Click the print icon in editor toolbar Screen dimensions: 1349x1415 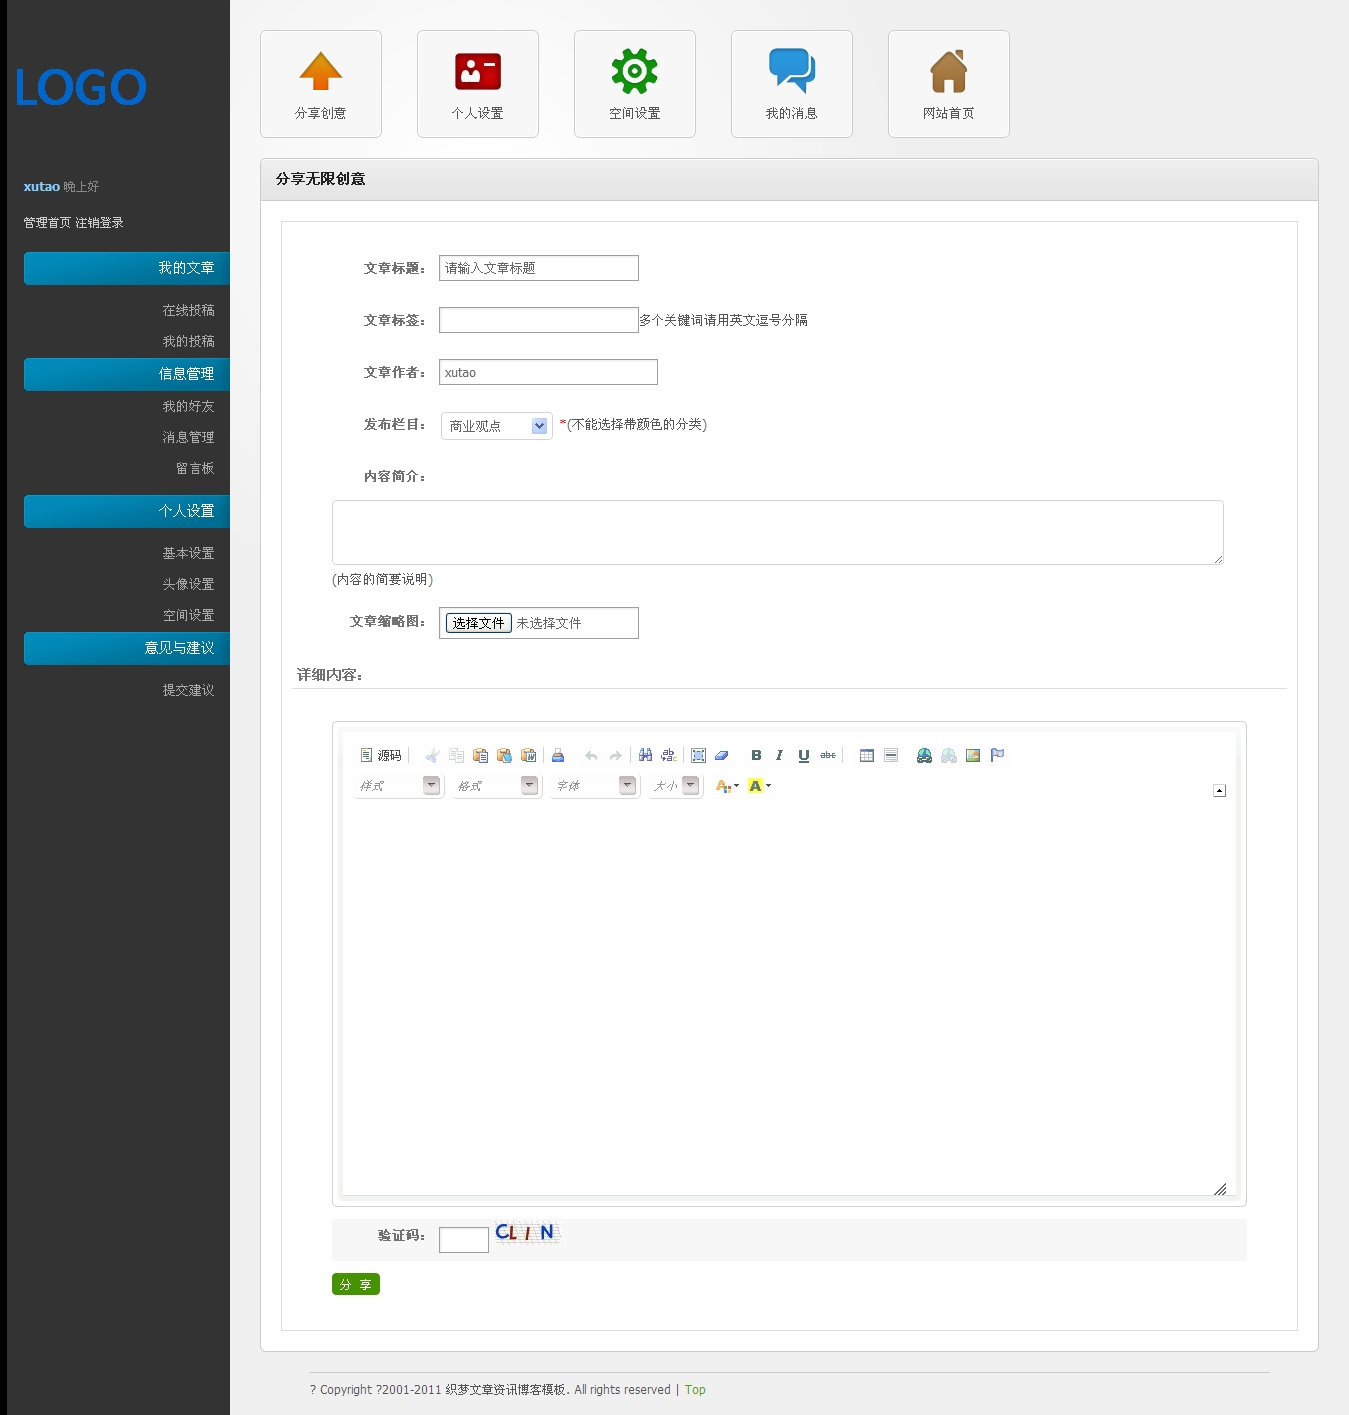click(x=558, y=756)
